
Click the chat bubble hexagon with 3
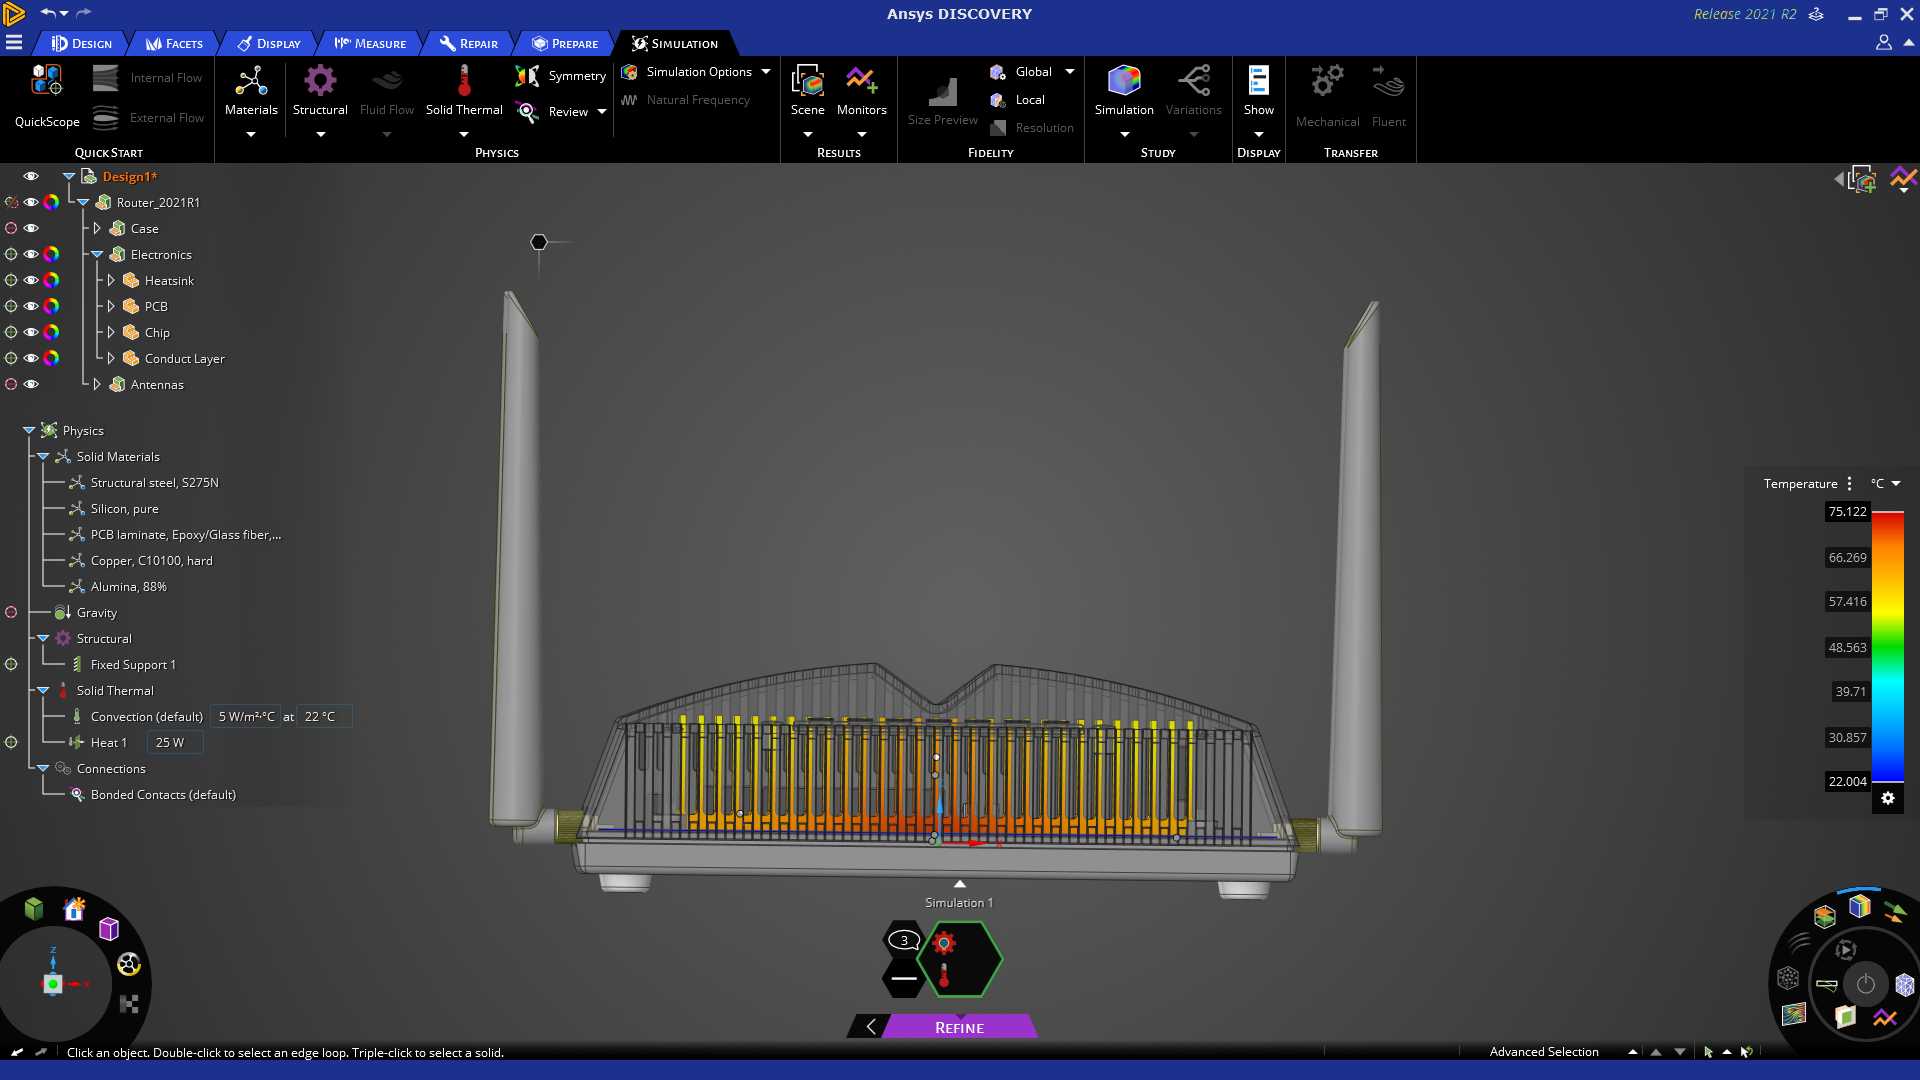(x=903, y=940)
